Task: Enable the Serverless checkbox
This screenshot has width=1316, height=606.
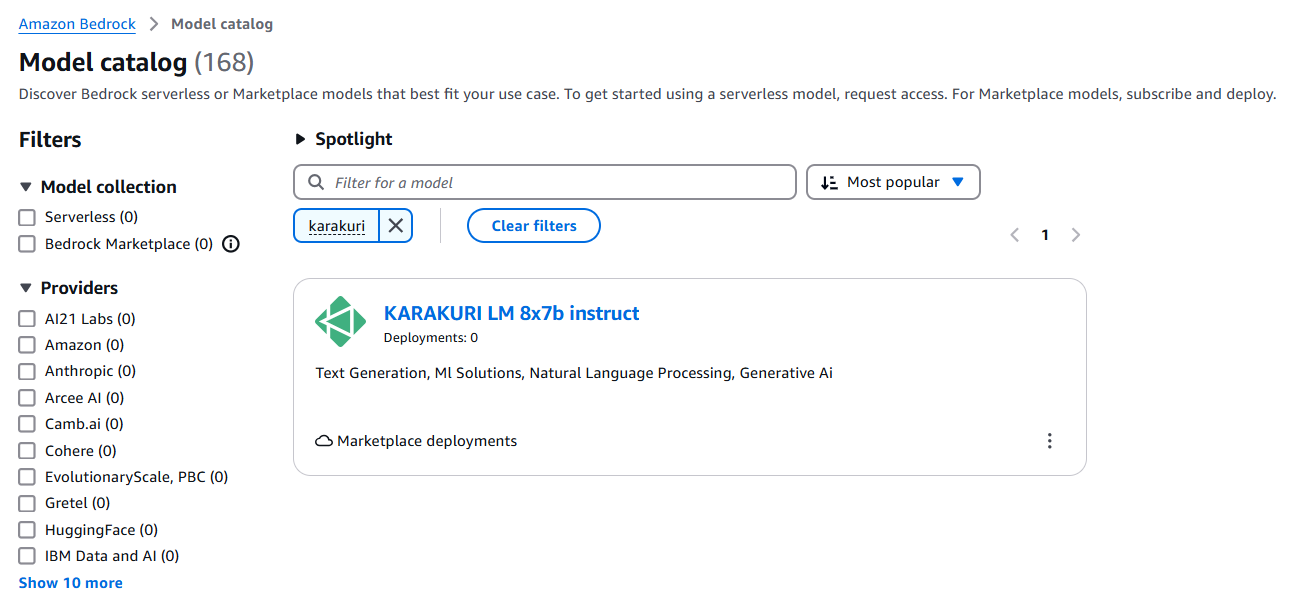Action: [x=27, y=217]
